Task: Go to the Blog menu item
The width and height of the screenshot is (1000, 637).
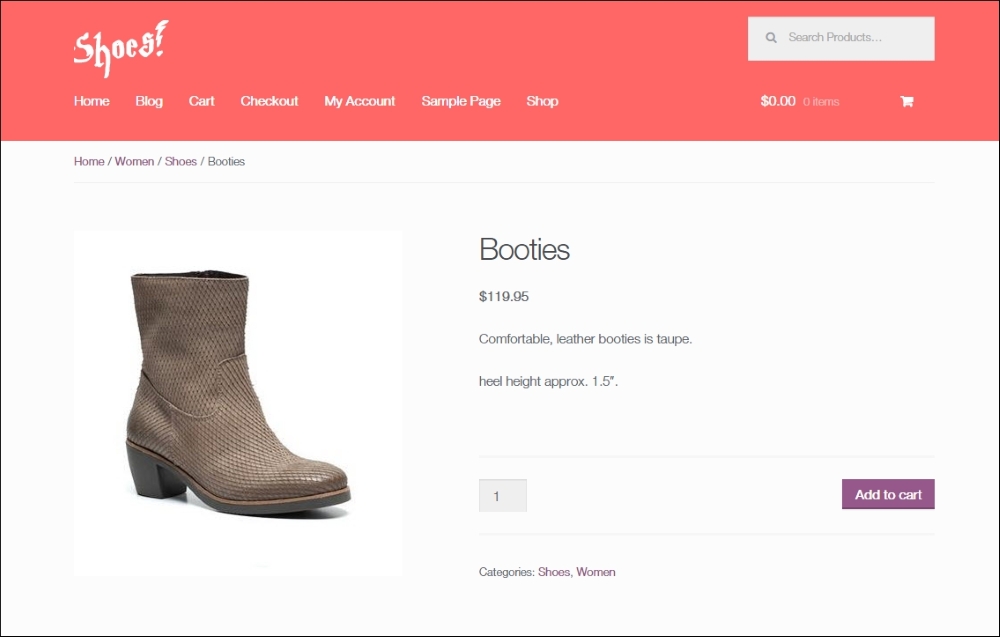Action: click(x=149, y=101)
